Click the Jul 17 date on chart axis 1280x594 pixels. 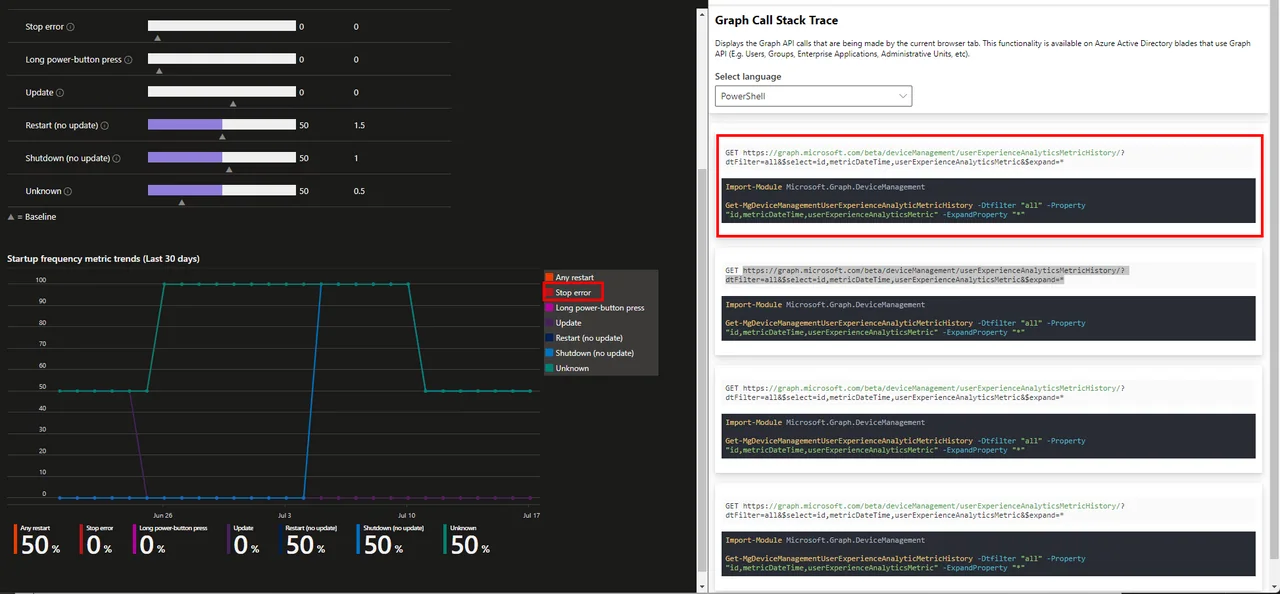[x=531, y=515]
